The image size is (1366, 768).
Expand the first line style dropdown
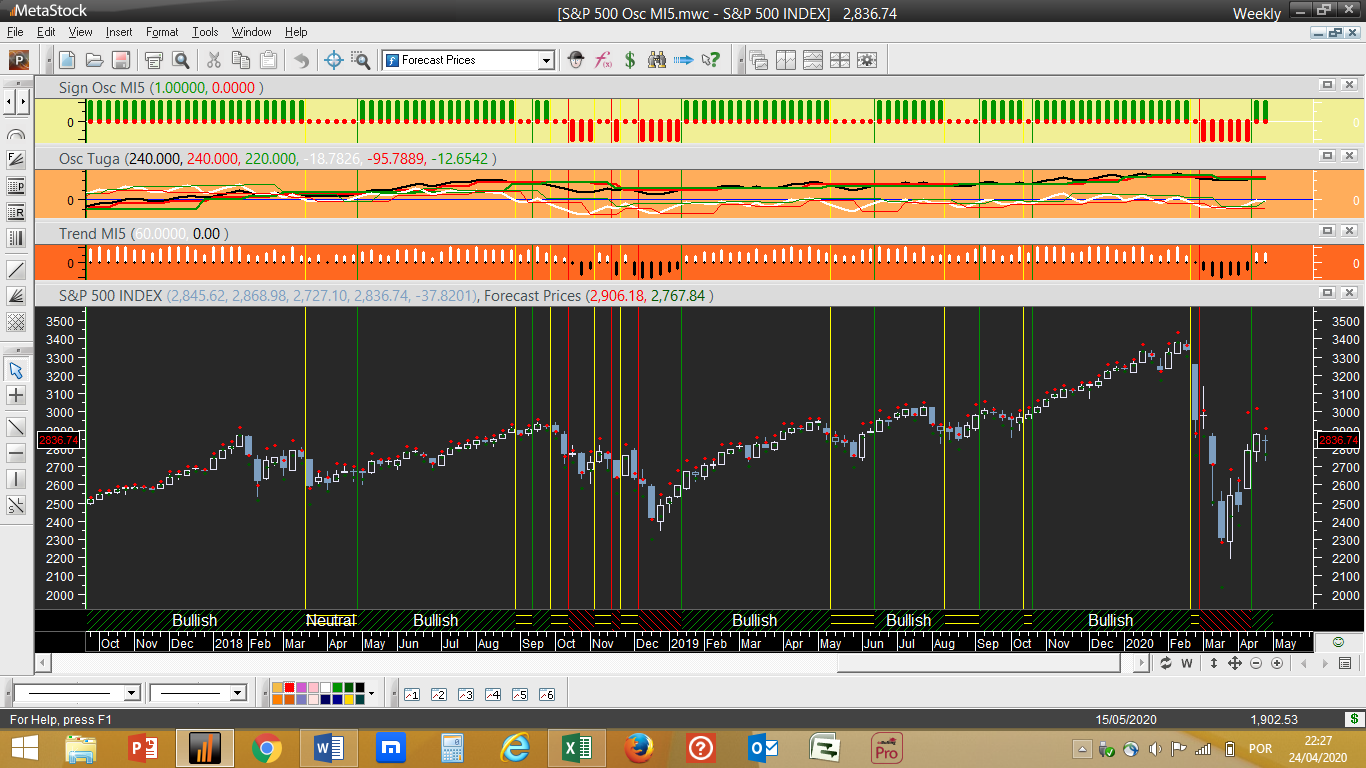(x=132, y=693)
